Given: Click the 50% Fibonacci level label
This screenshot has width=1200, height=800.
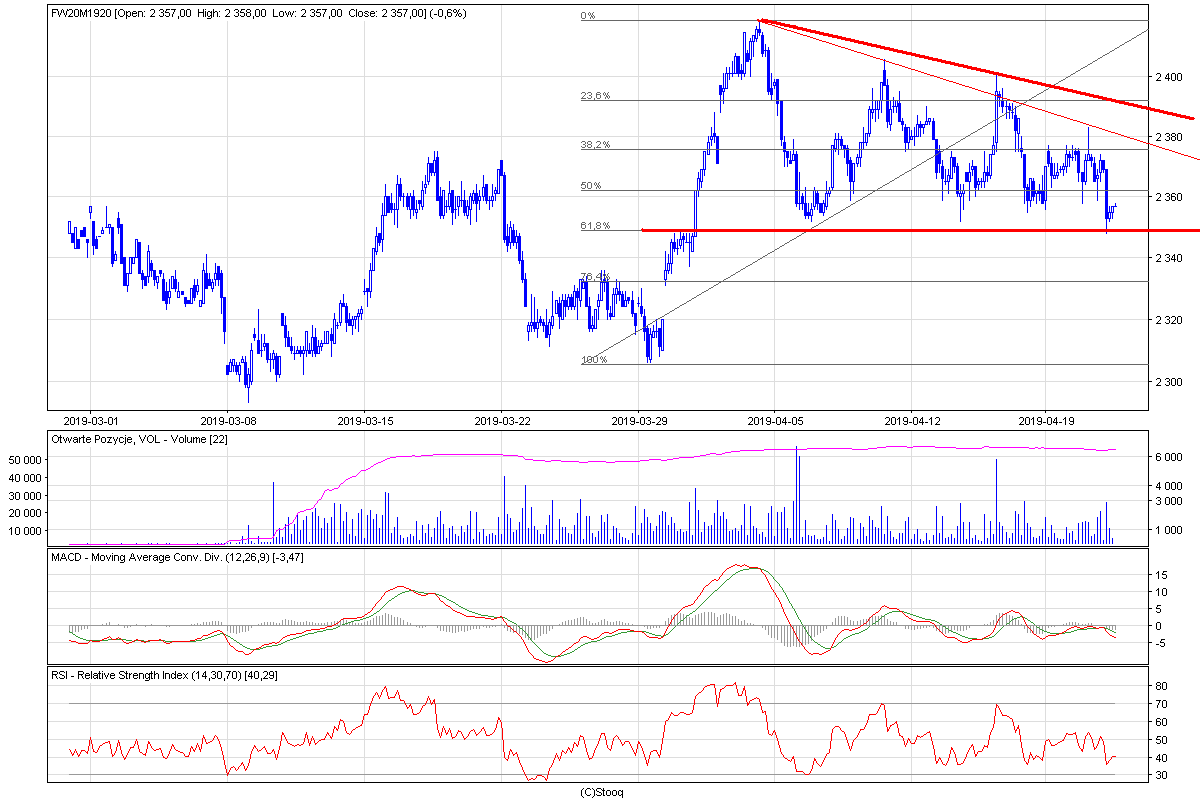Looking at the screenshot, I should click(590, 186).
